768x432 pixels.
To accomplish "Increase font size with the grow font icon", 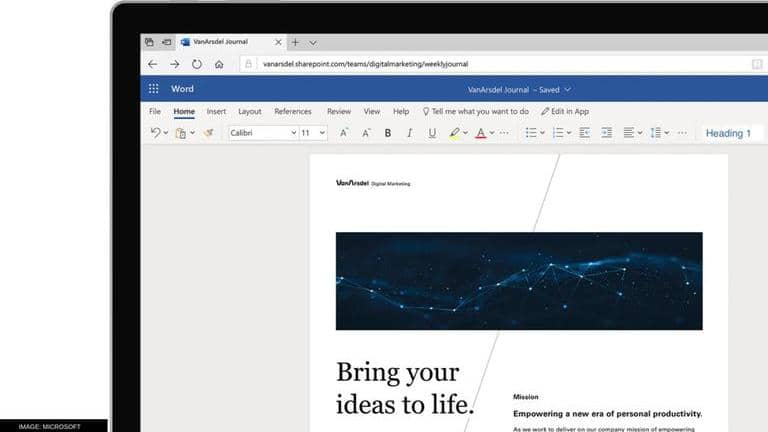I will (344, 133).
